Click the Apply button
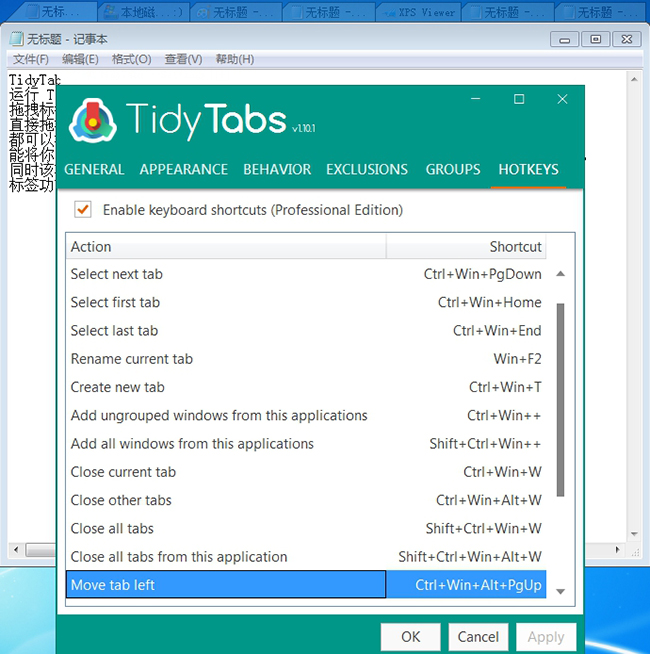The image size is (650, 654). point(546,637)
